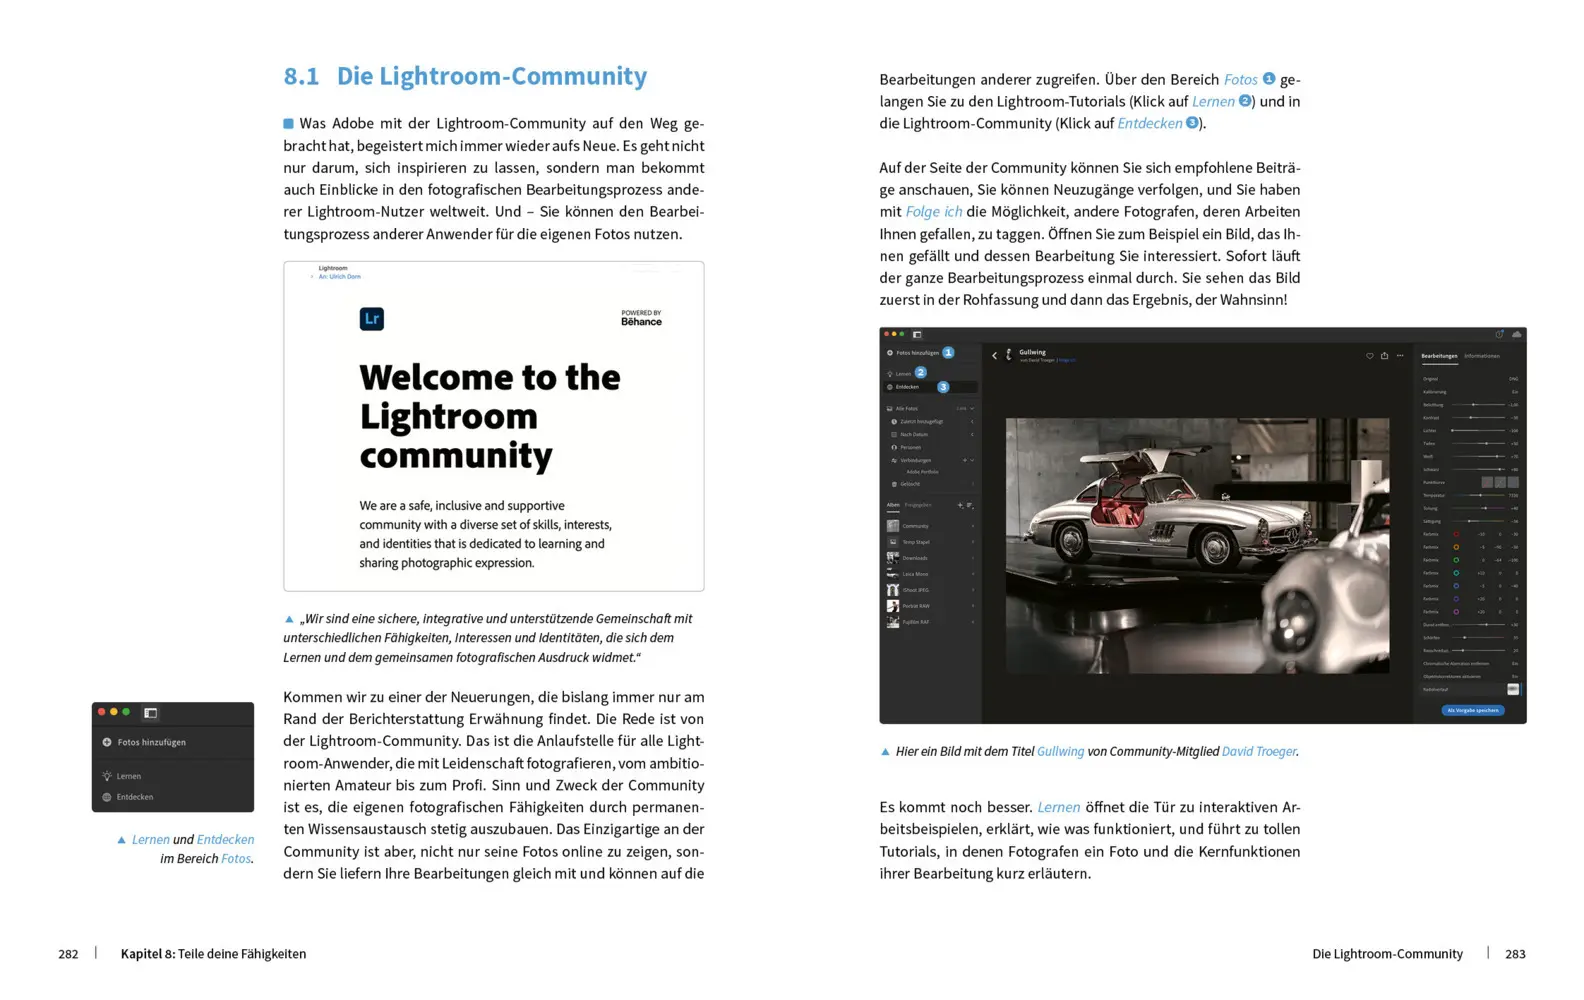Click the Folge ich link under Gullwing
This screenshot has width=1584, height=1000.
1067,360
